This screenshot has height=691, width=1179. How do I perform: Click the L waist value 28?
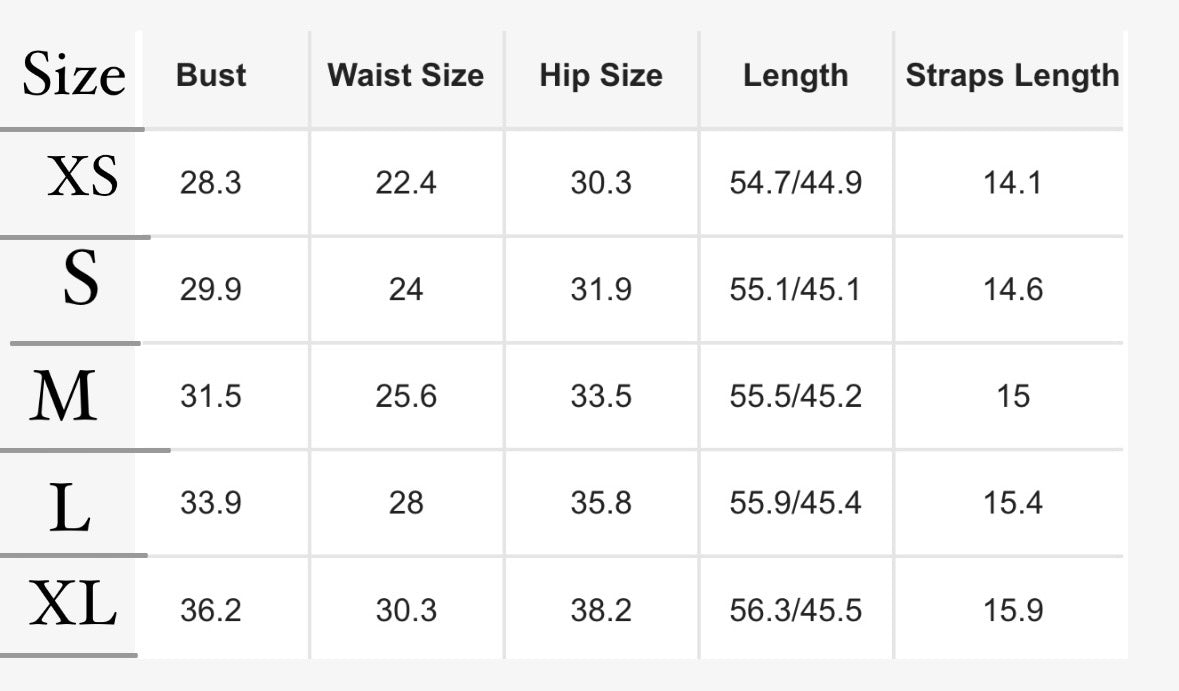[406, 503]
